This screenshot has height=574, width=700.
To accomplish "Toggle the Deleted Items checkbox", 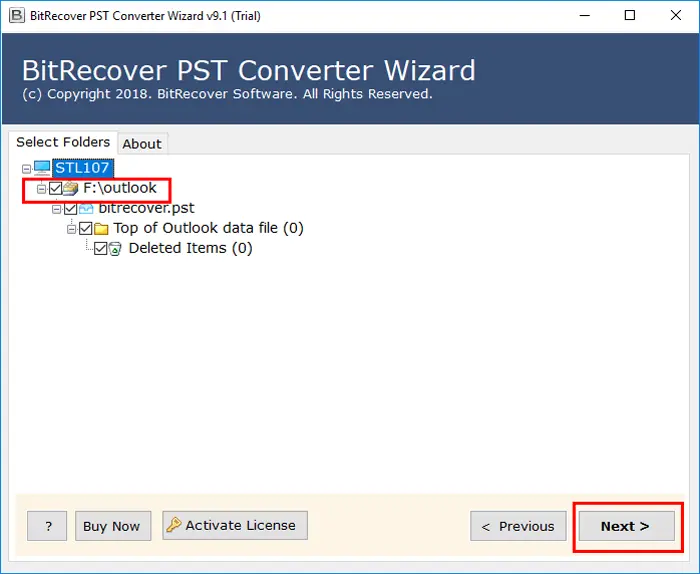I will pos(101,249).
